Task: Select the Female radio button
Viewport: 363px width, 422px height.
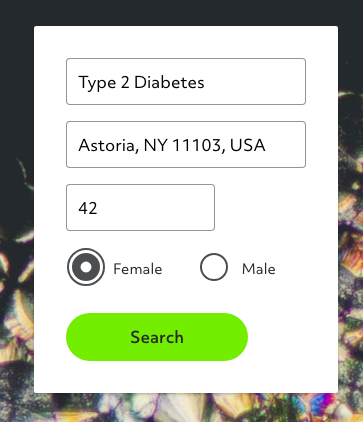Action: 86,267
